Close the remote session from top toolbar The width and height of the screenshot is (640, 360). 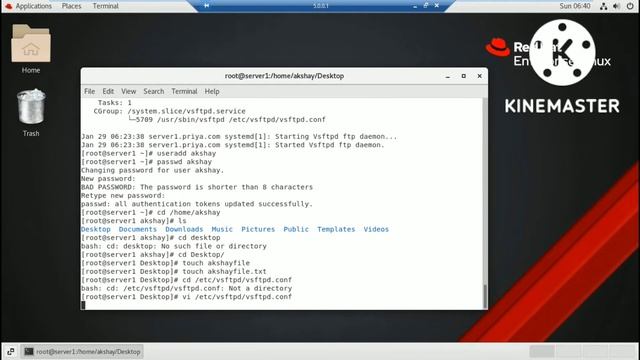coord(437,6)
